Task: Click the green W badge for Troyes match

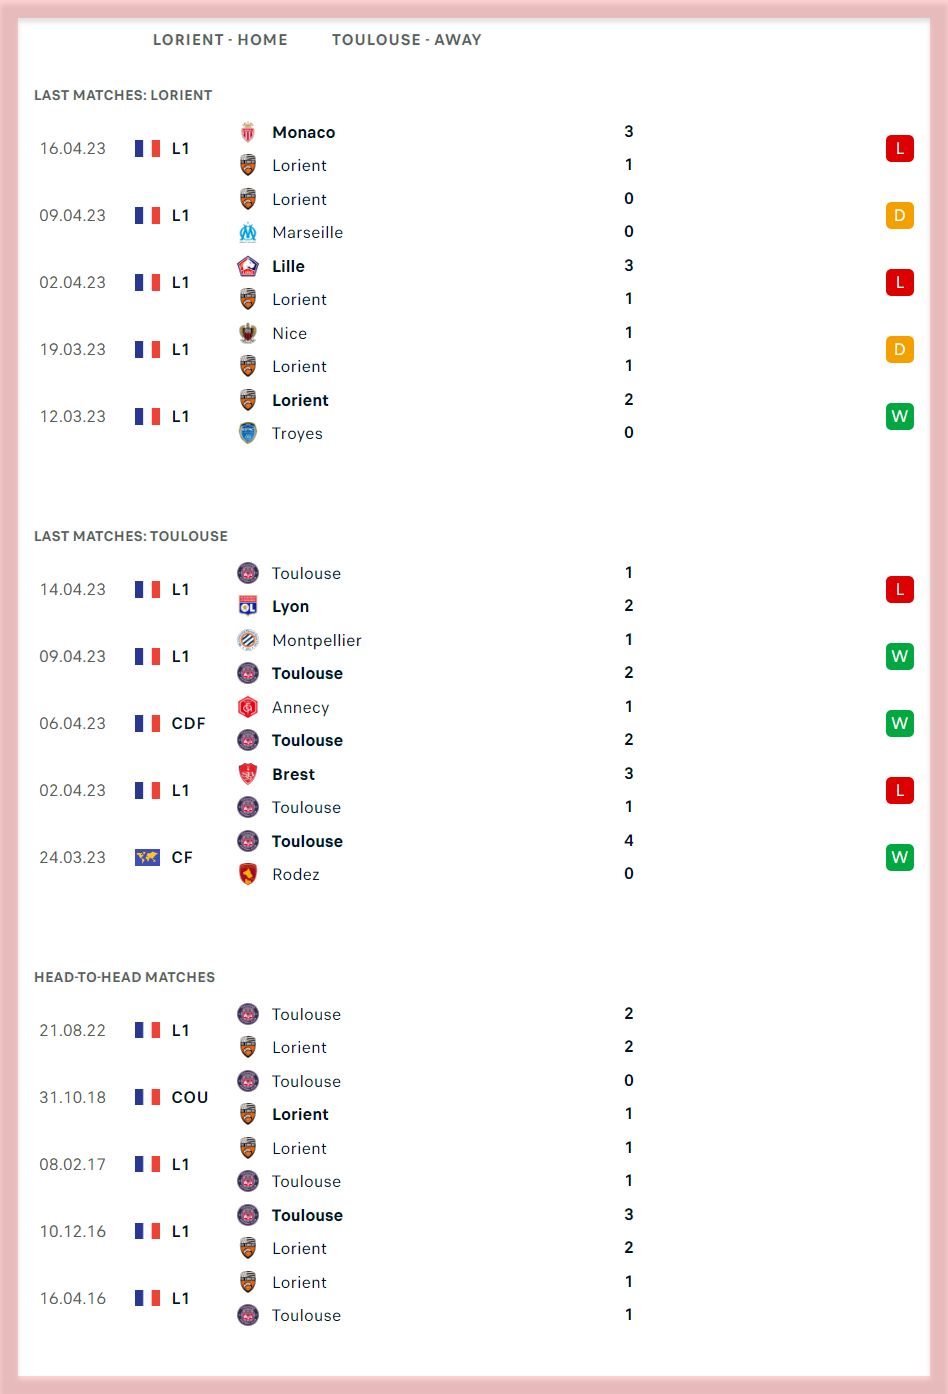Action: 899,416
